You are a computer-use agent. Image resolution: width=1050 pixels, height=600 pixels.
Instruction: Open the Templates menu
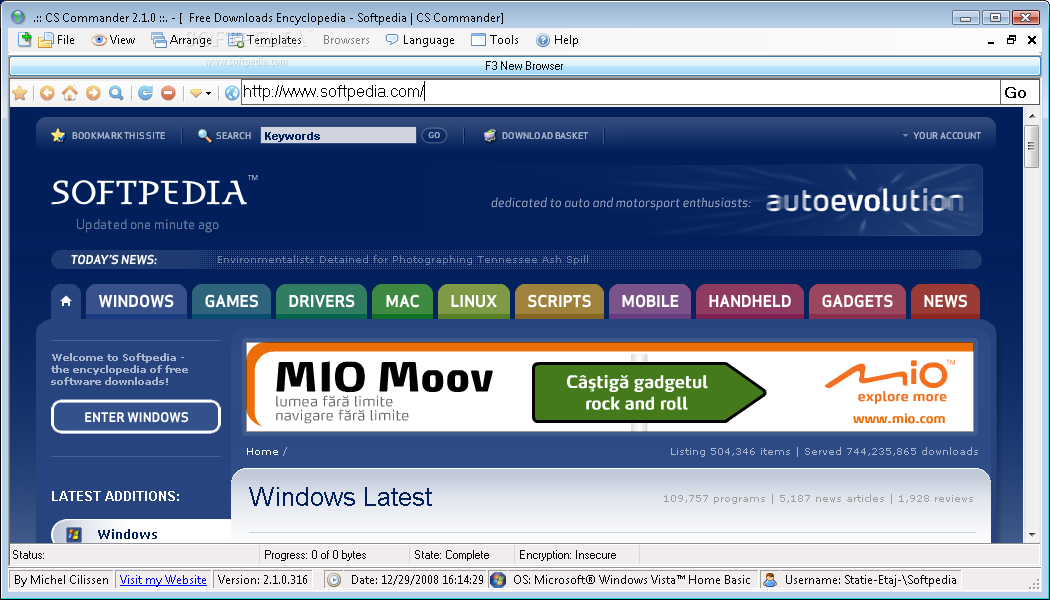point(265,40)
